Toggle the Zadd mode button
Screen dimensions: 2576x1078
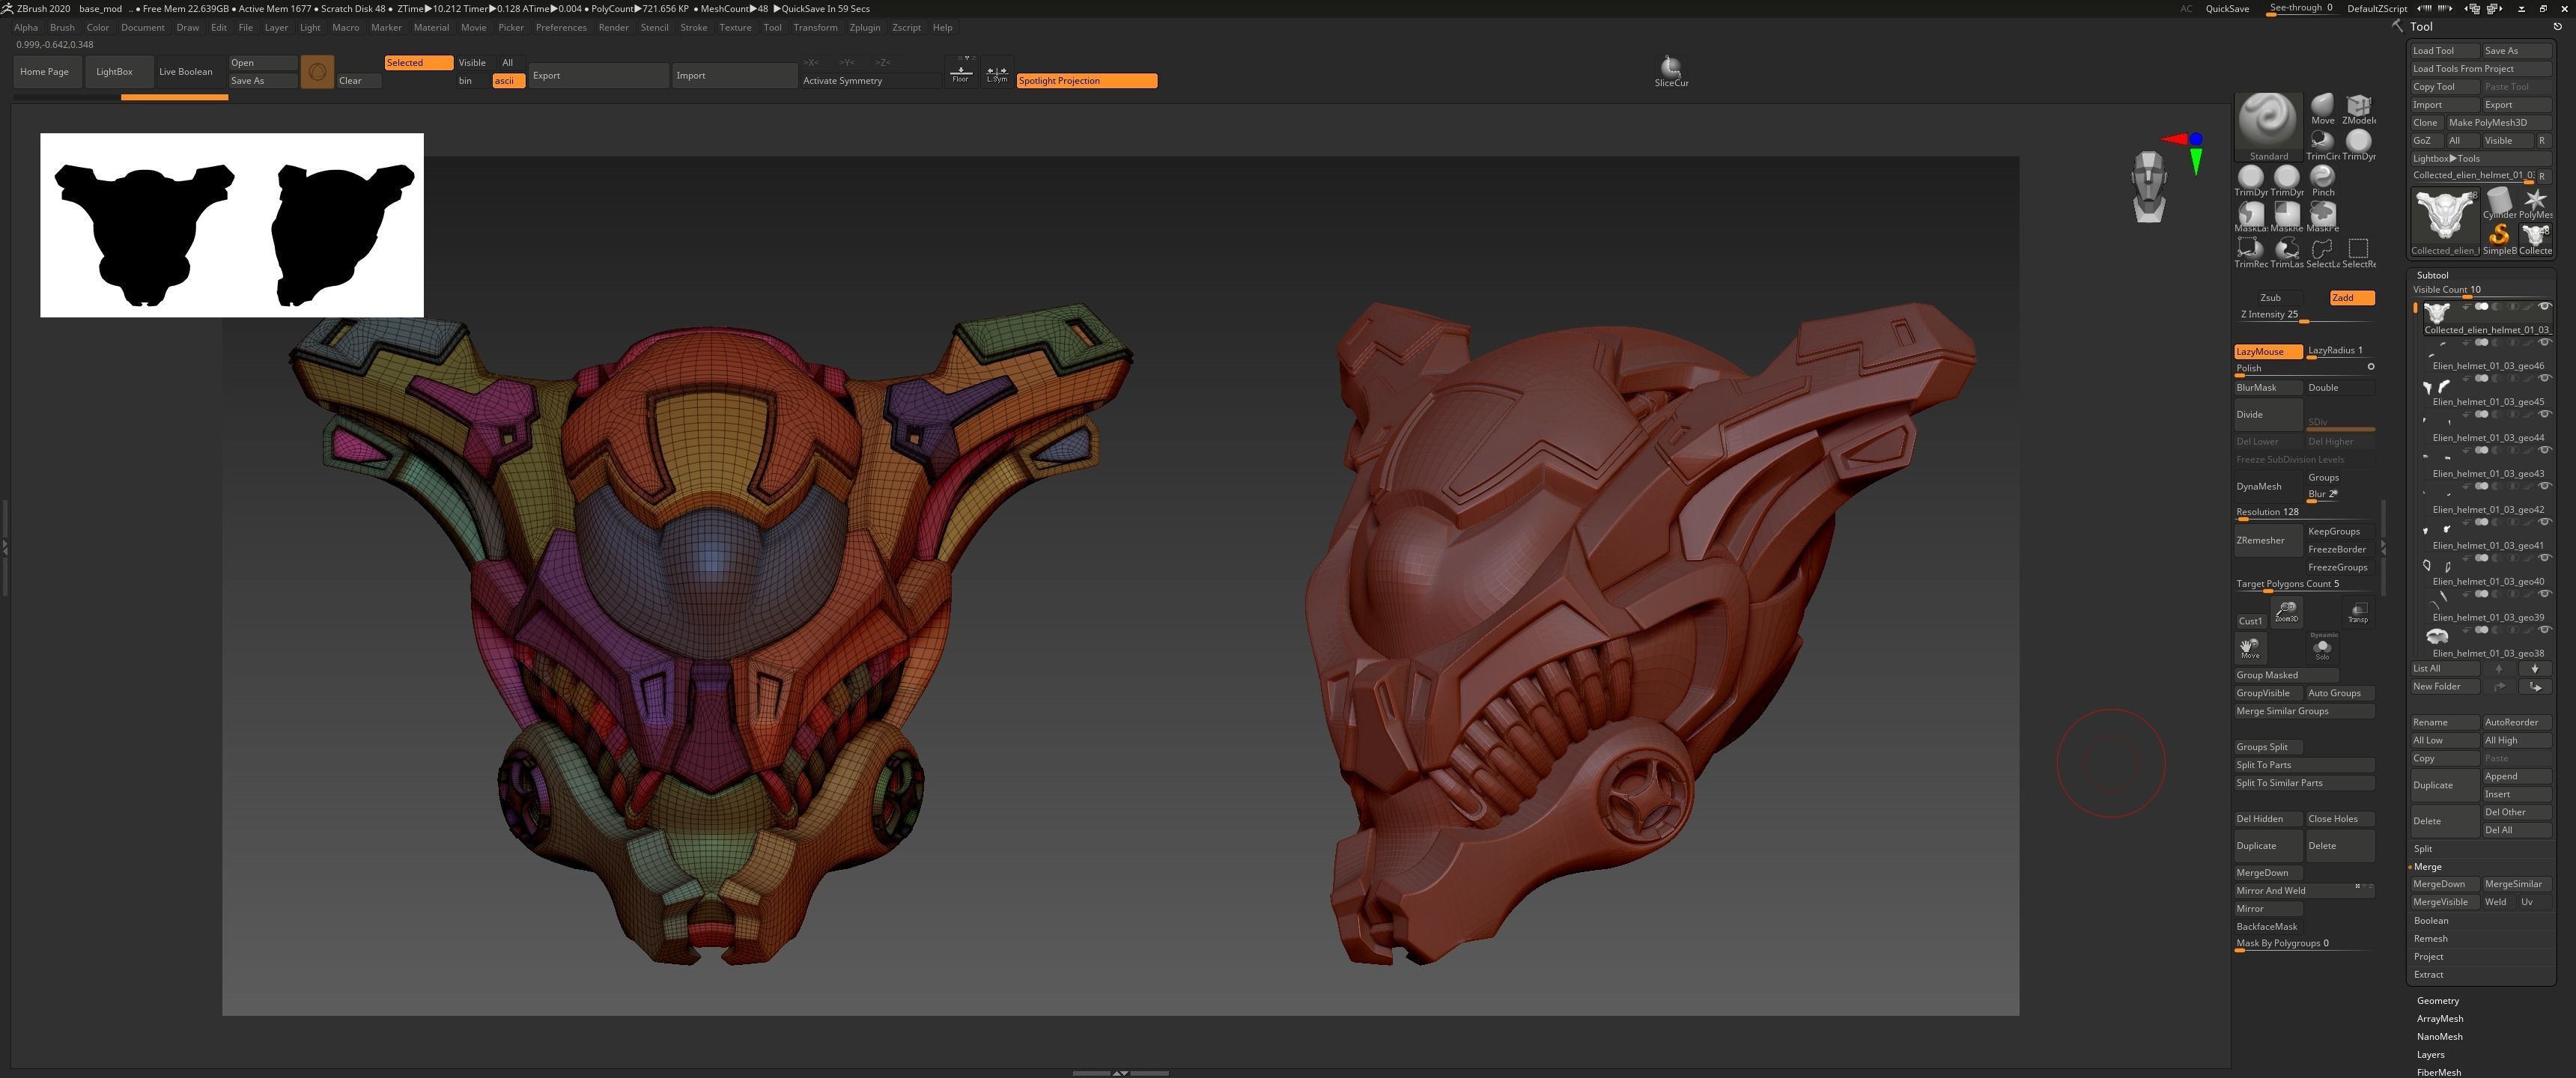click(x=2351, y=297)
